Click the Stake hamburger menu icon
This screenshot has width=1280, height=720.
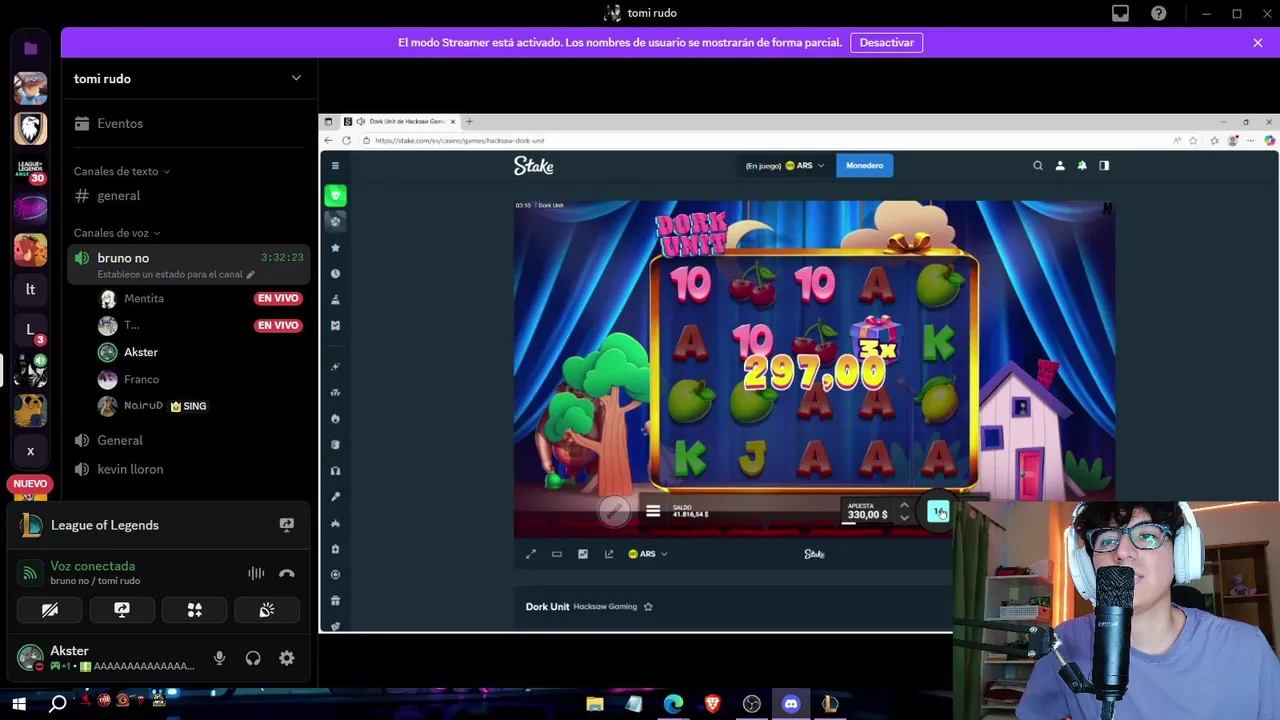tap(336, 166)
